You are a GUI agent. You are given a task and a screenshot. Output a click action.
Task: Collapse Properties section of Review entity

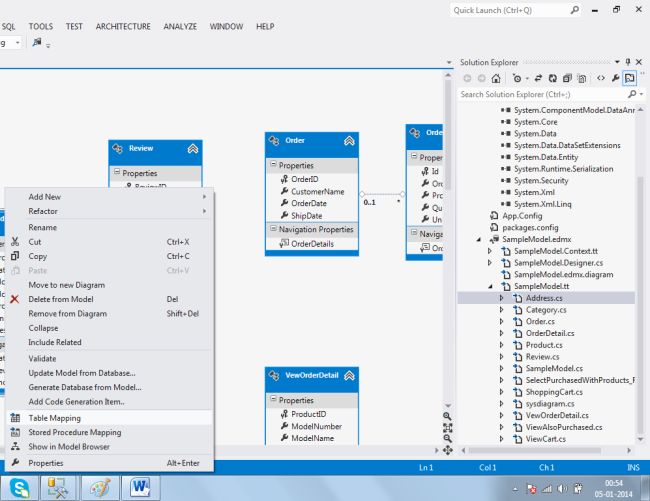click(x=117, y=172)
